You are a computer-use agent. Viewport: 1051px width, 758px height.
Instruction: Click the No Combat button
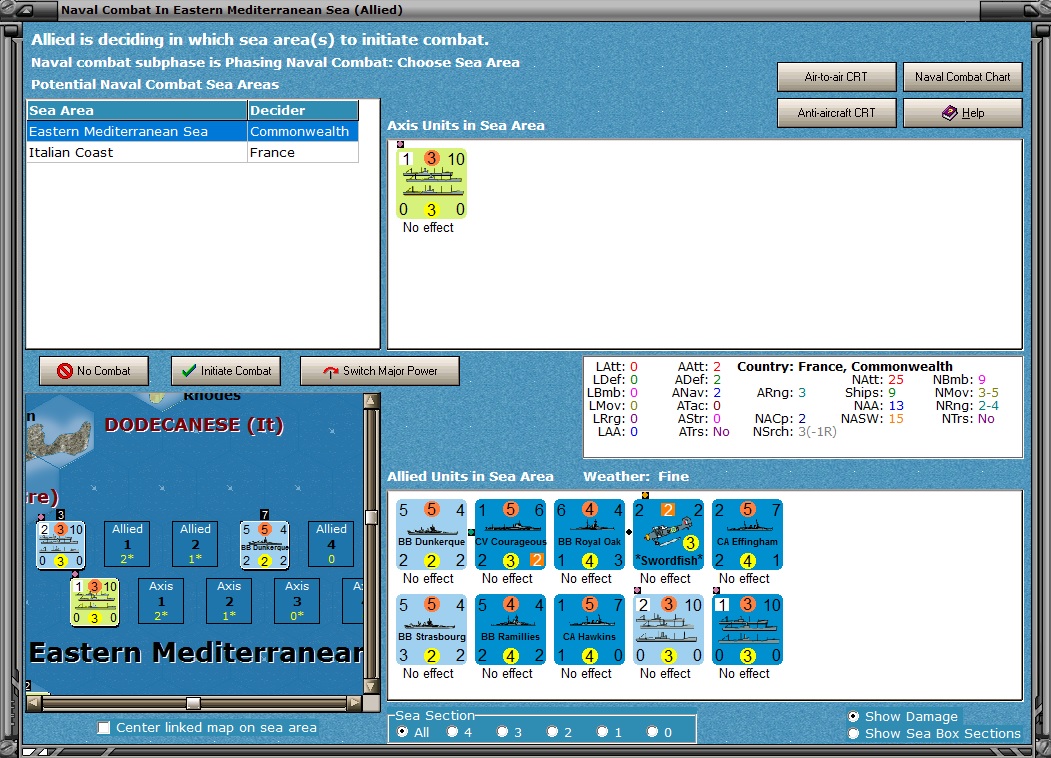[x=94, y=371]
